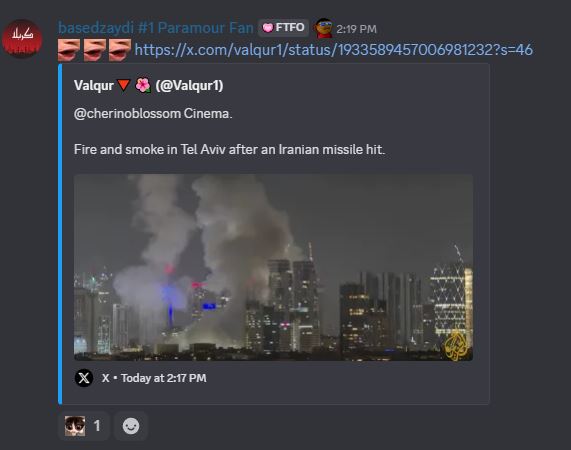Click username basedzaydi #1 Paramour Fan
The image size is (571, 450).
(x=155, y=28)
